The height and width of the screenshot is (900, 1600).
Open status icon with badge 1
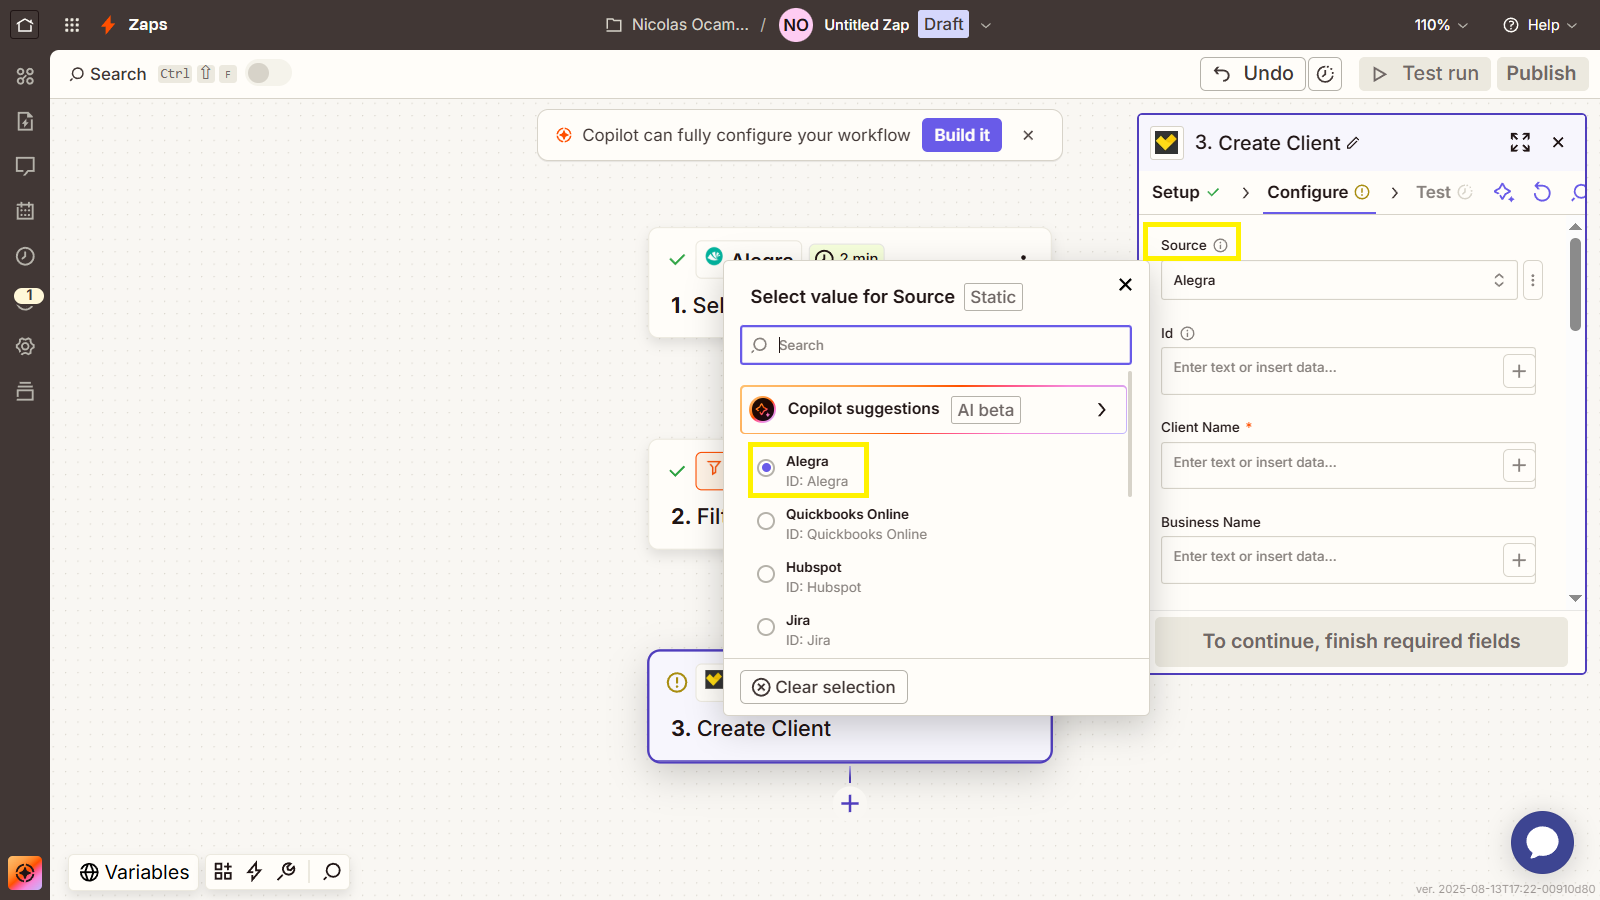click(27, 299)
